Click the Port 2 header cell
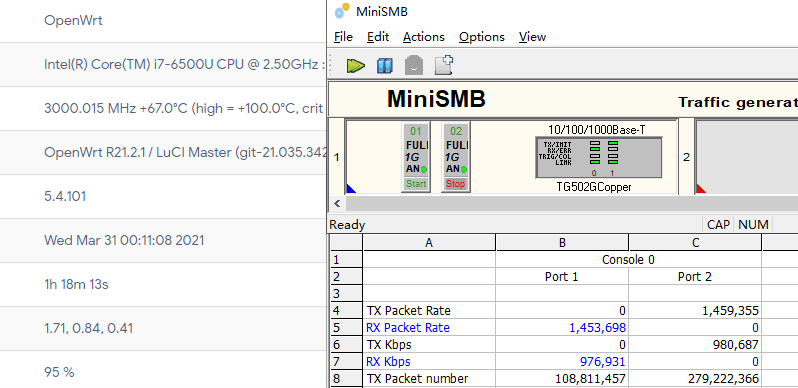 point(695,276)
